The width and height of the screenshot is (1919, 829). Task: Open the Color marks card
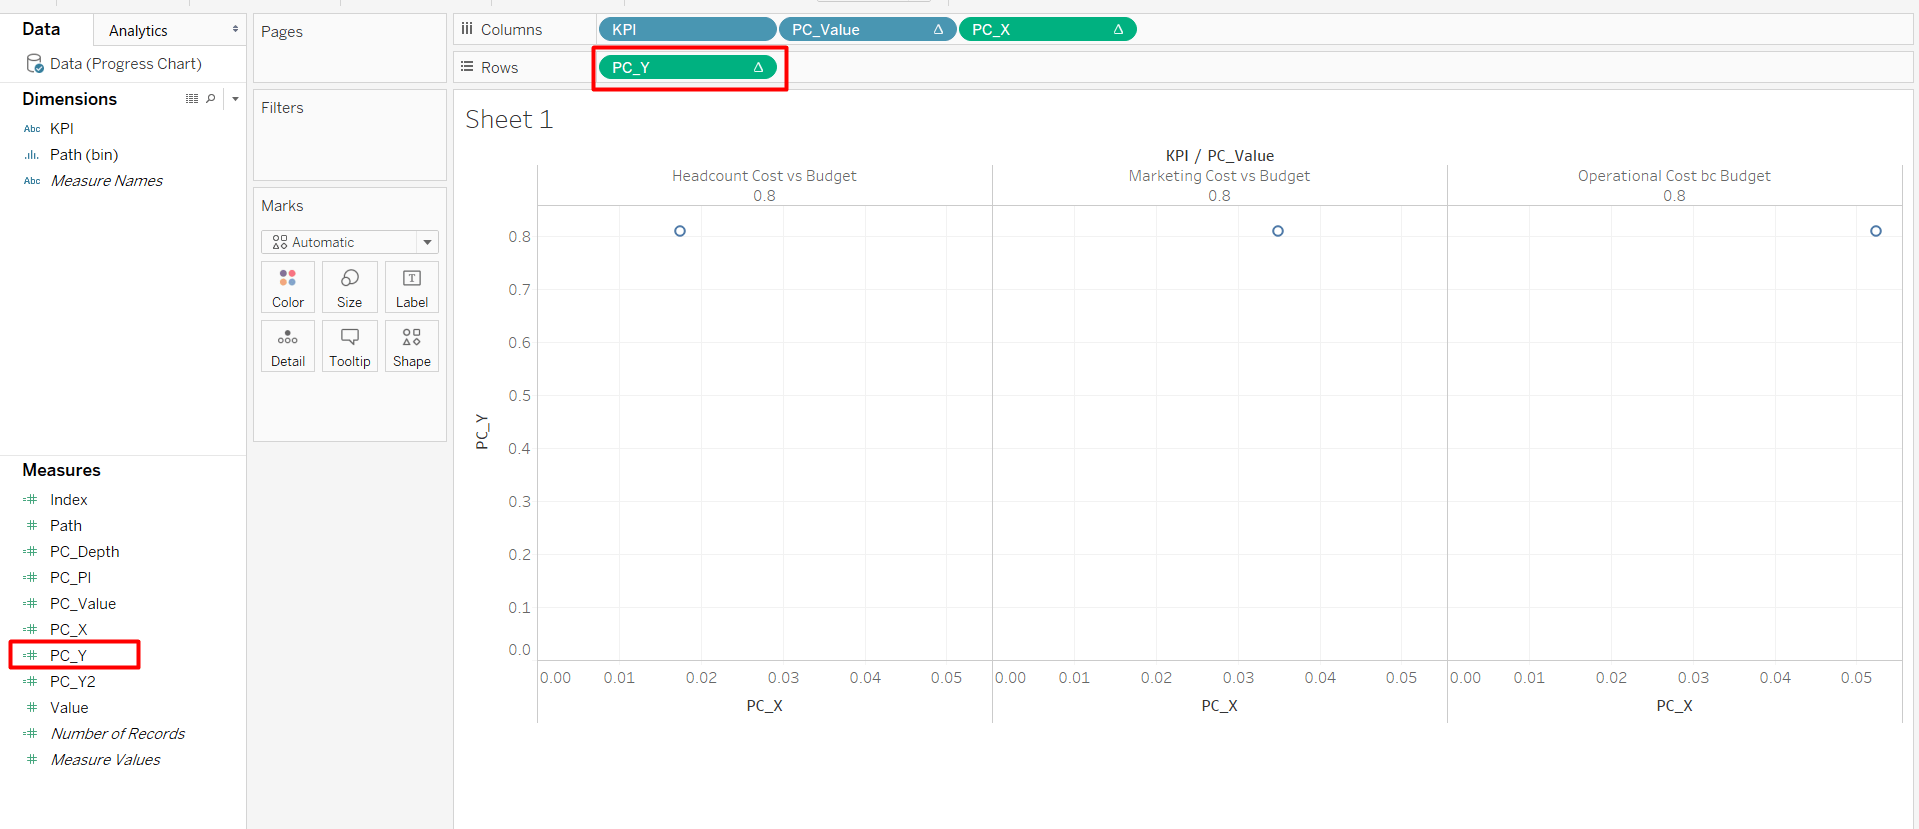click(x=288, y=287)
